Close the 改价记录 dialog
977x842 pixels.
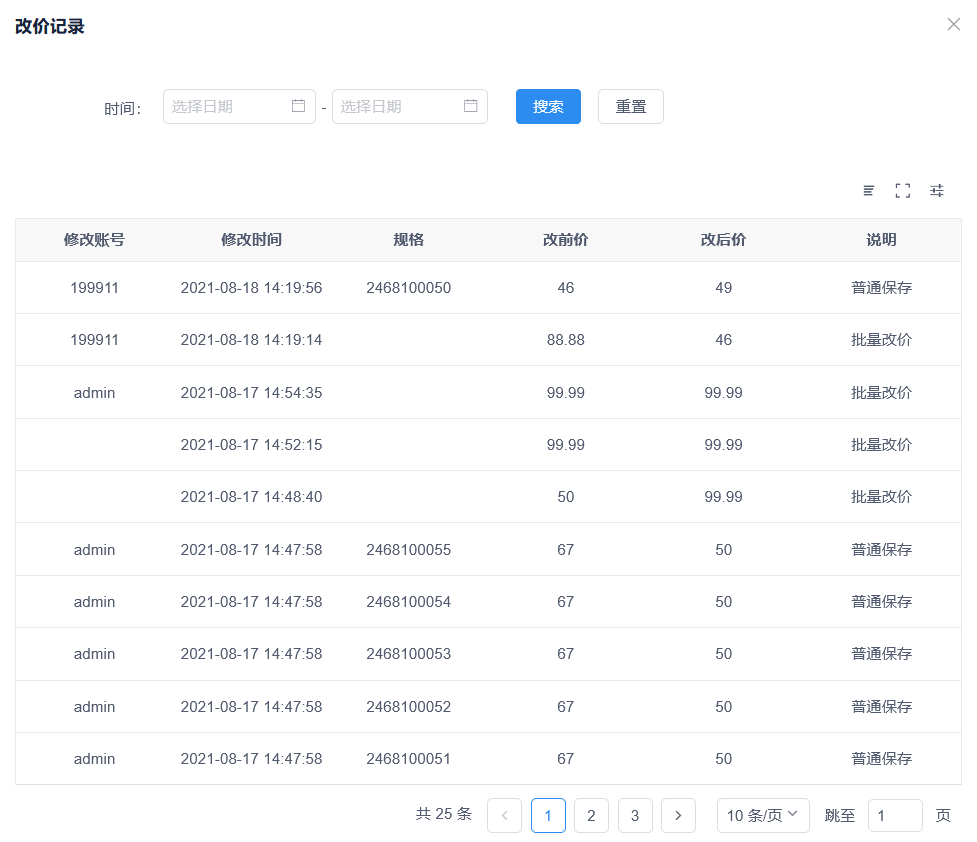(x=953, y=25)
